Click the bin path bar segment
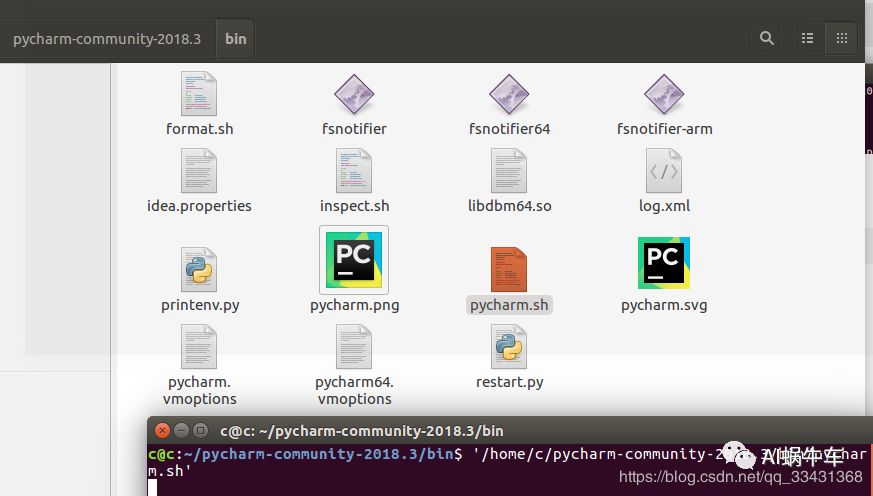 [236, 39]
